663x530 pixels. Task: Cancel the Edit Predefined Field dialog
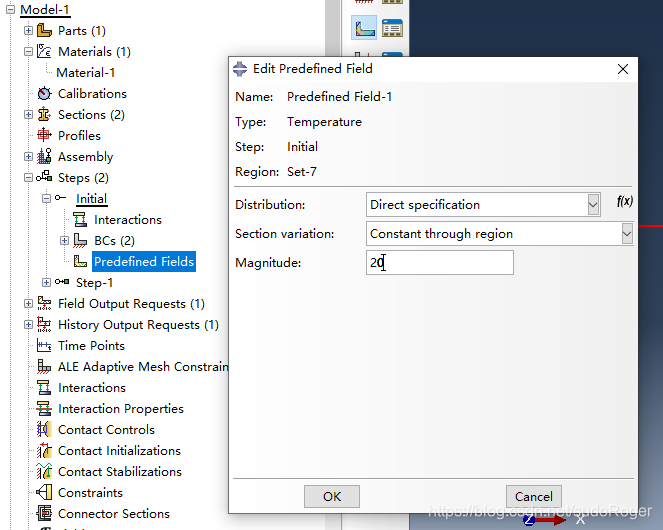[x=533, y=496]
